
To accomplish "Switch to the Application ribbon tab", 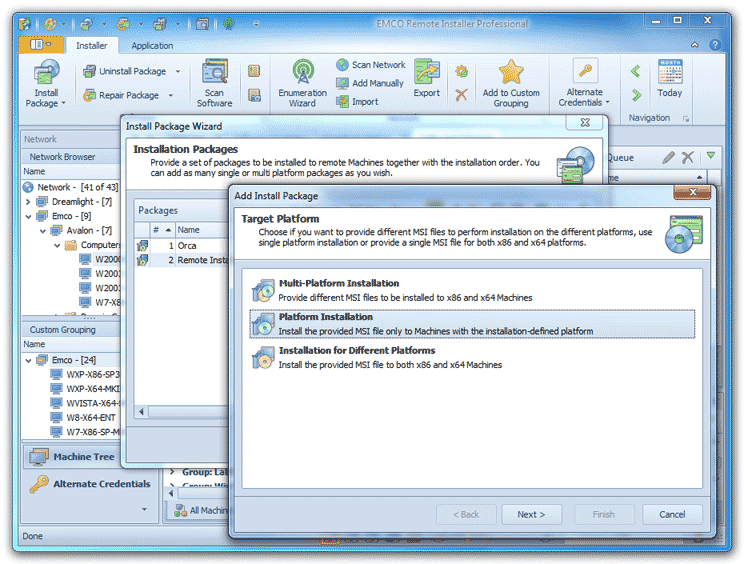I will pos(152,46).
